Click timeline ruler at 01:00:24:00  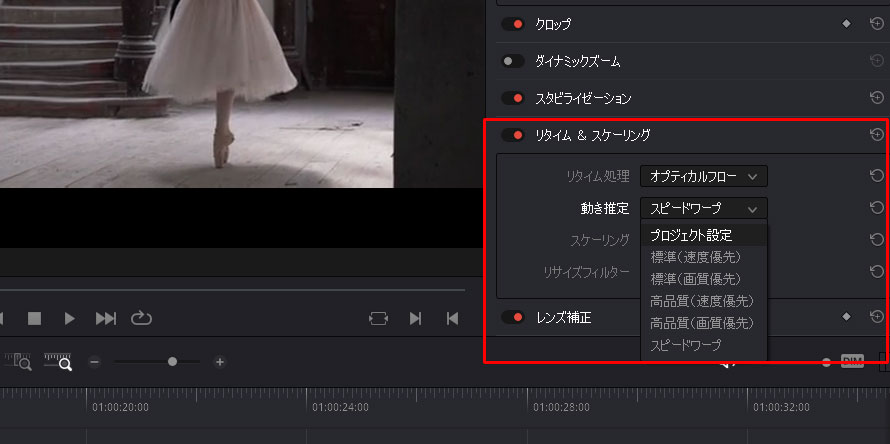[340, 407]
